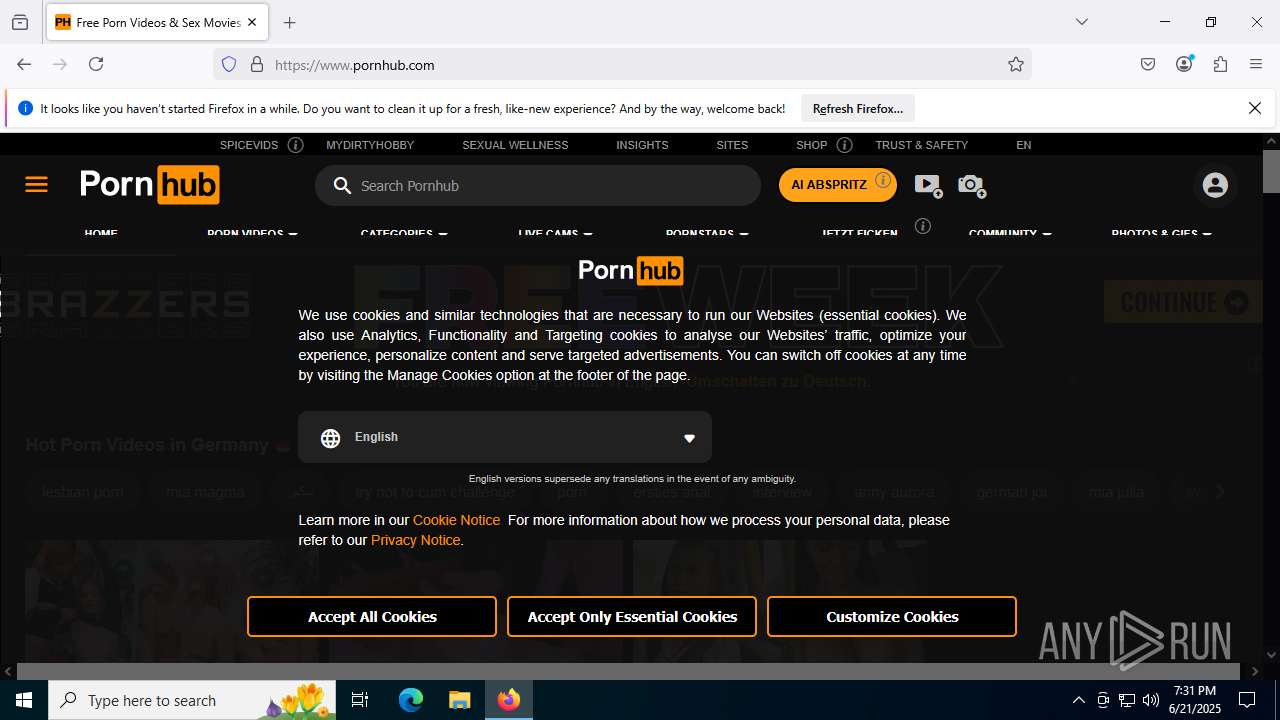This screenshot has width=1280, height=720.
Task: Open the Cookie Notice link
Action: [x=456, y=520]
